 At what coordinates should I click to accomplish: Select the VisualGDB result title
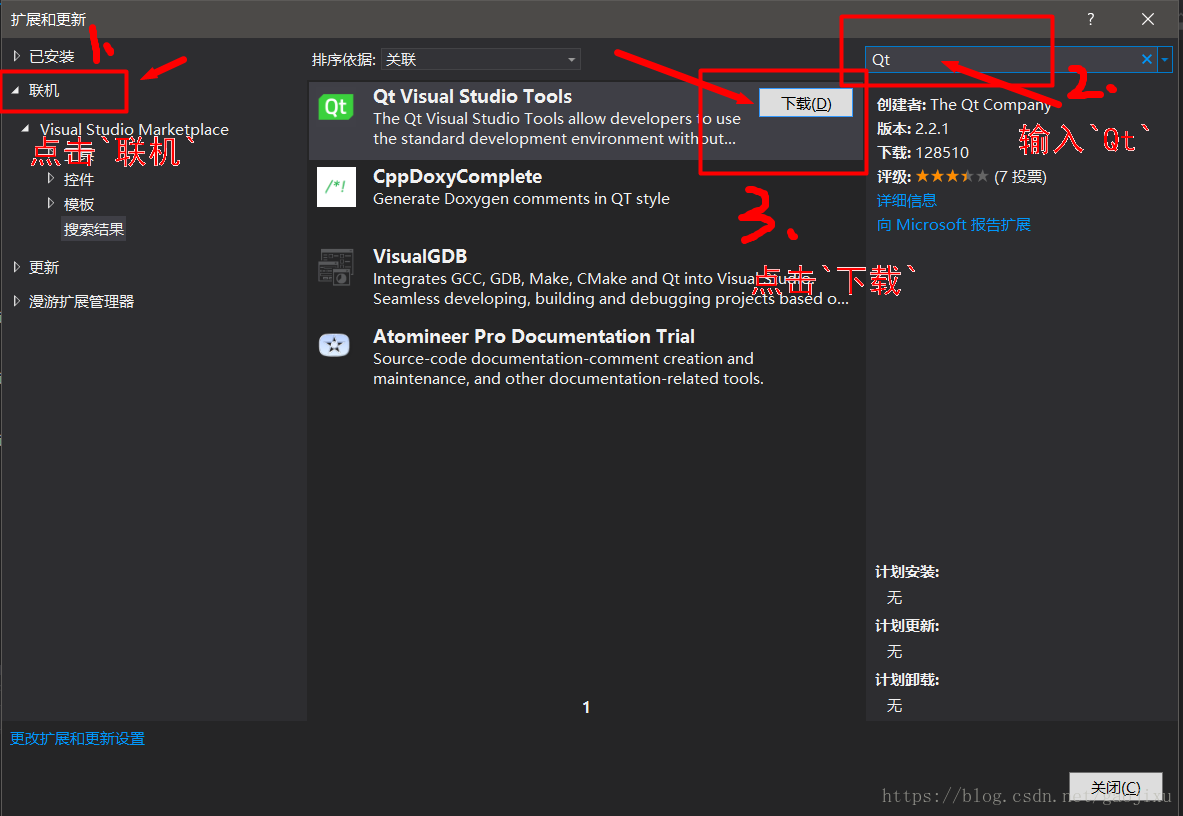[419, 256]
